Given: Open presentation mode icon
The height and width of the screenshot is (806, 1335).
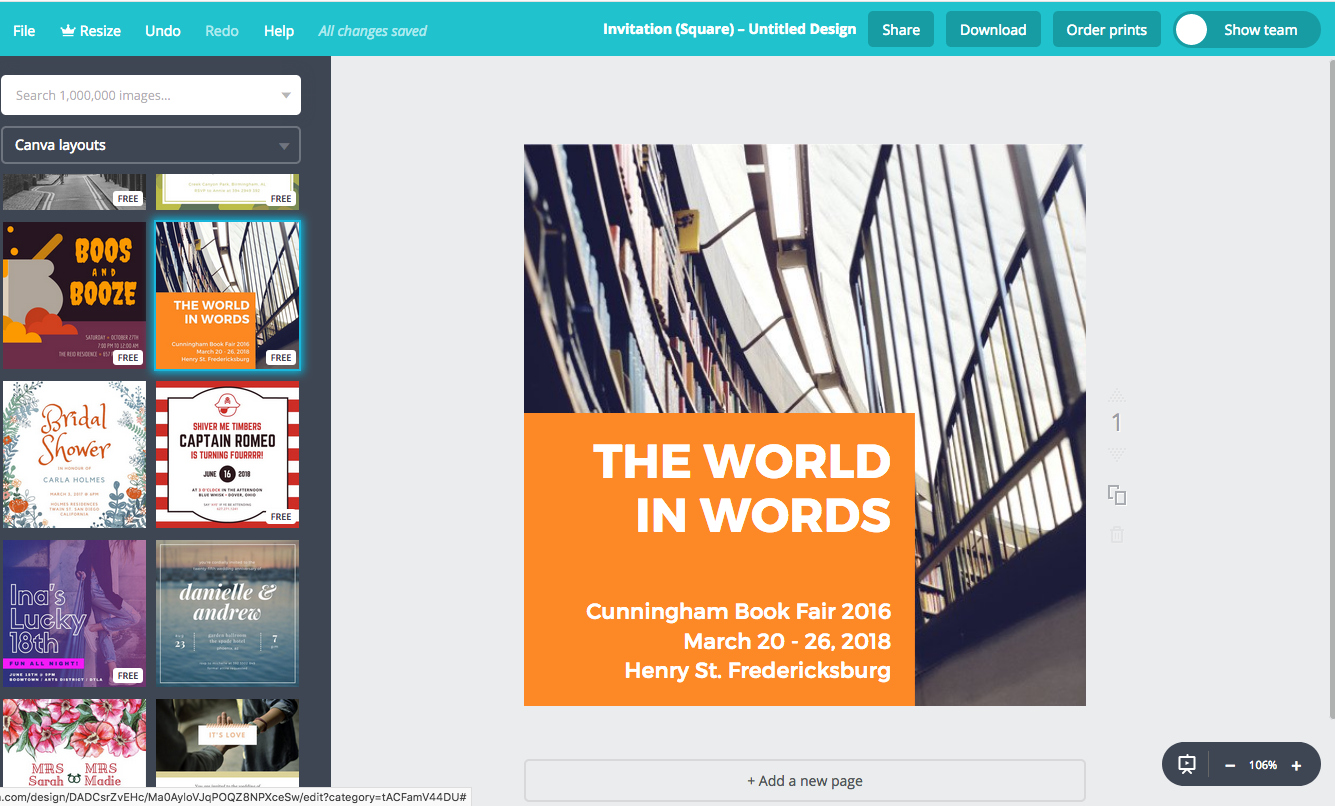Looking at the screenshot, I should (x=1187, y=765).
